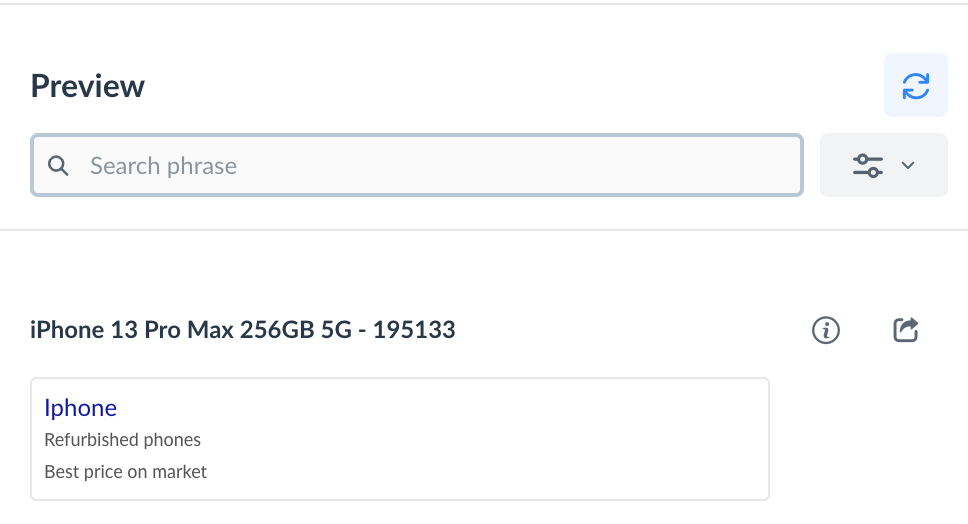Click '256GB 5G' in the product title
The width and height of the screenshot is (968, 524).
[x=296, y=330]
